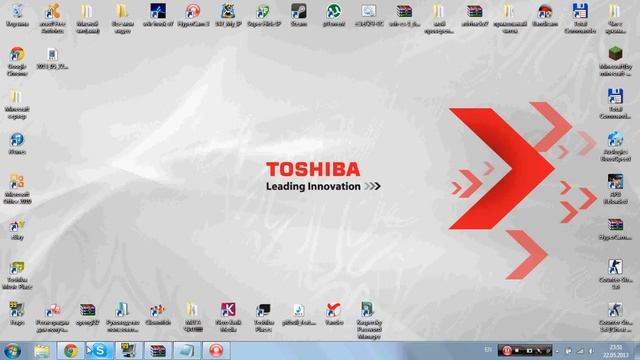Open the EN language indicator

pos(488,350)
